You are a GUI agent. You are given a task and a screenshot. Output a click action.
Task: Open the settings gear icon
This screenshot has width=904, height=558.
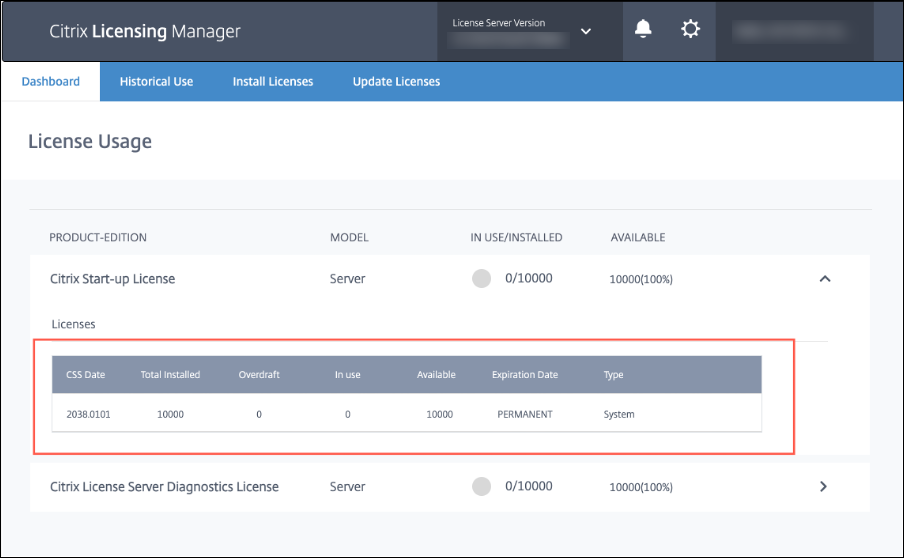(x=690, y=30)
